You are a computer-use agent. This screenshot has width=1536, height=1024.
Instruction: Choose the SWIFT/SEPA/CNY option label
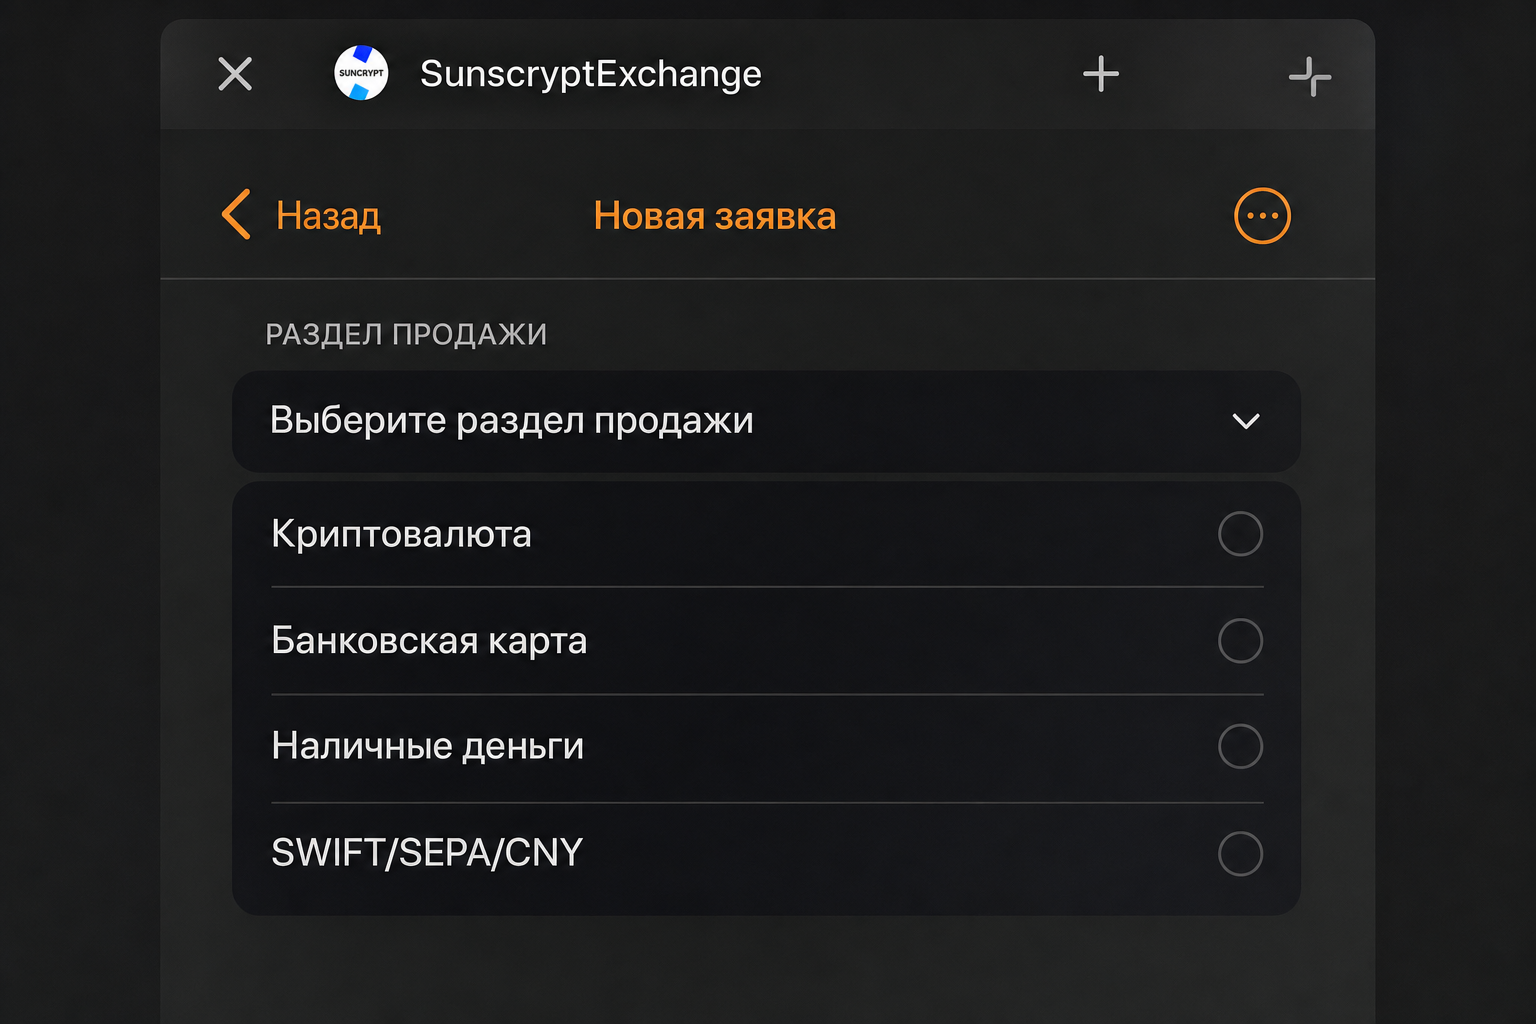(x=427, y=853)
